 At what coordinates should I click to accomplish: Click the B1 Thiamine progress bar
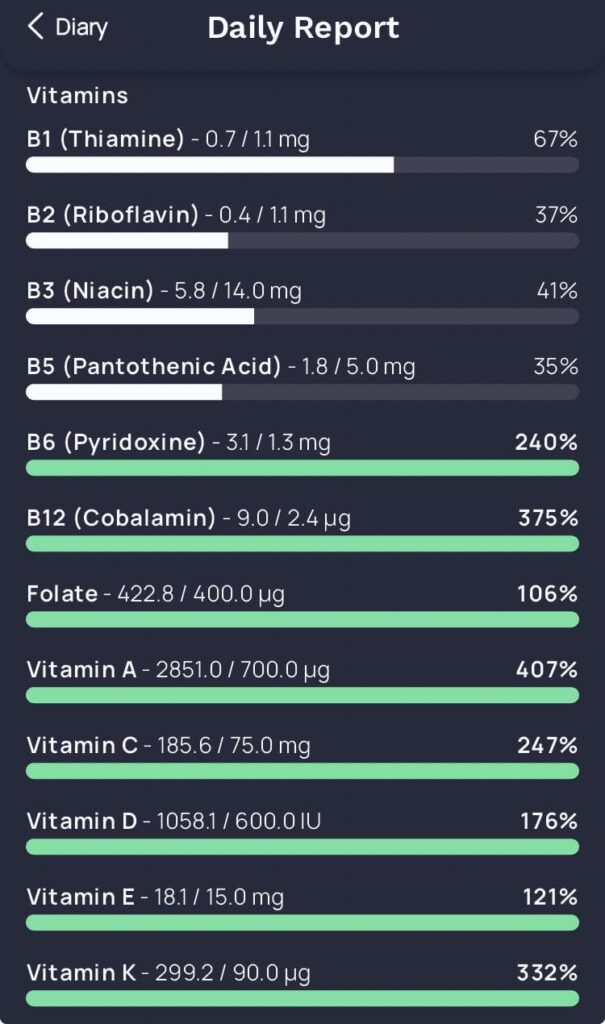[300, 164]
